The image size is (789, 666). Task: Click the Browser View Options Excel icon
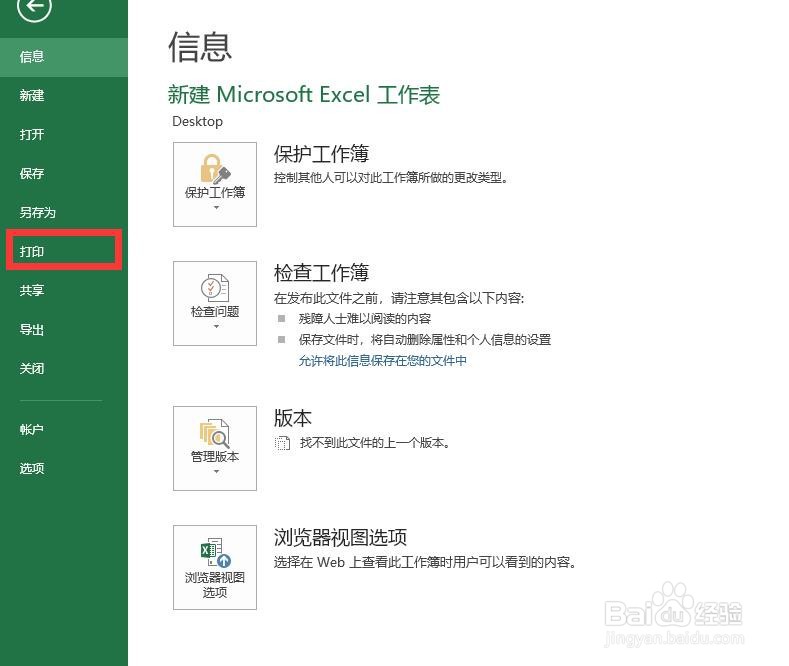(x=215, y=552)
